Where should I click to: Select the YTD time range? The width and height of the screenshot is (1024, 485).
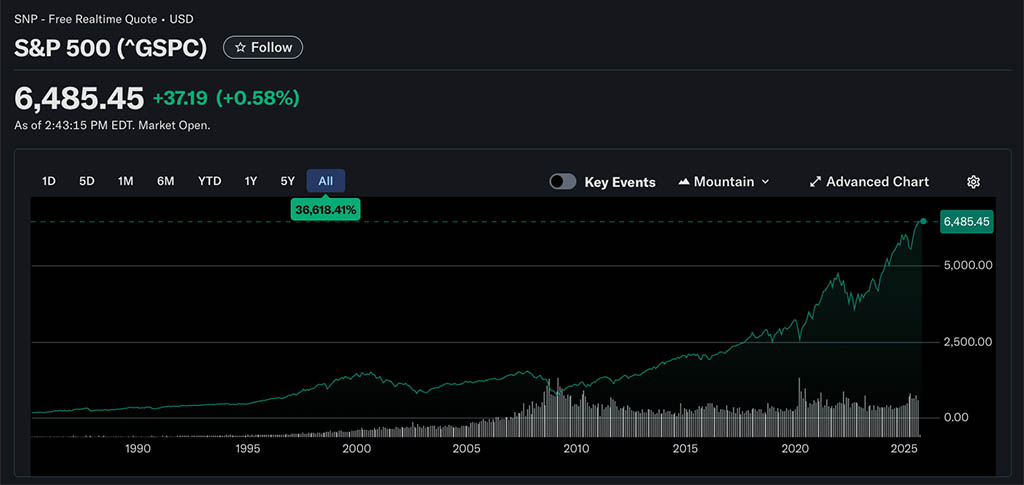tap(210, 181)
